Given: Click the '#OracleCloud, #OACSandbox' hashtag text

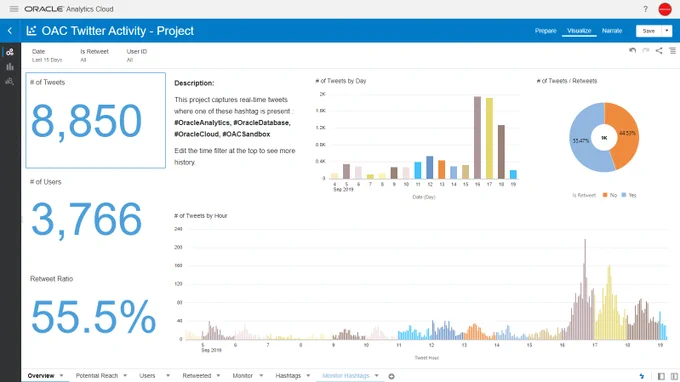Looking at the screenshot, I should click(x=222, y=134).
